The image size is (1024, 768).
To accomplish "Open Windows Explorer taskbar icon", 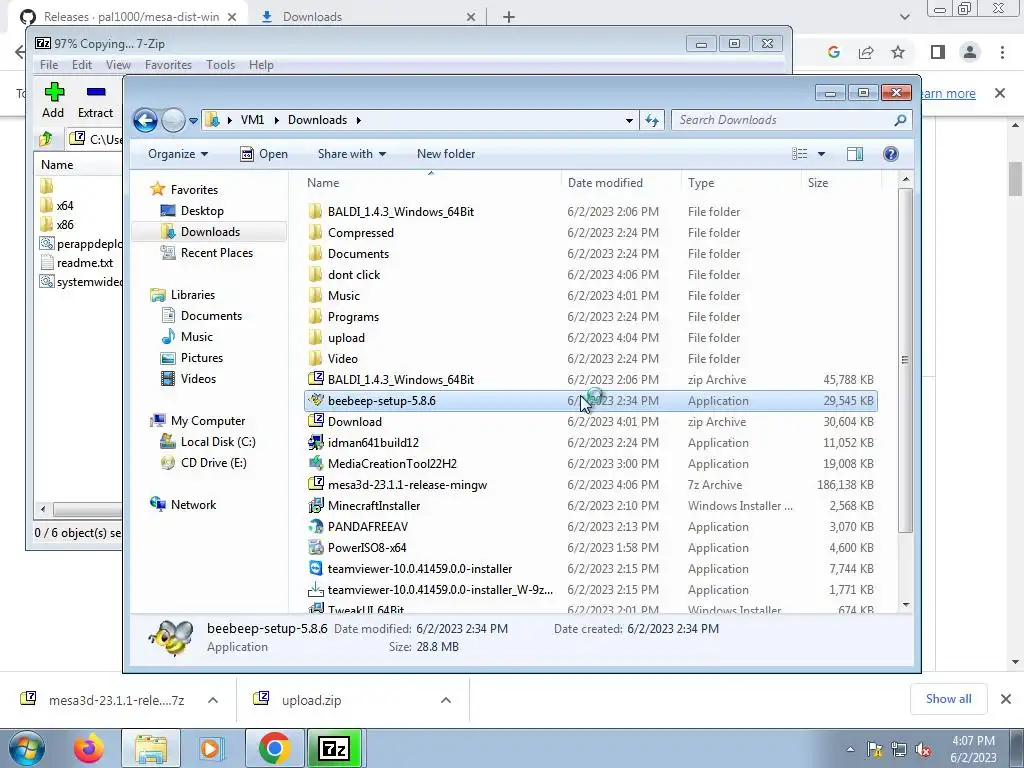I will pos(152,748).
